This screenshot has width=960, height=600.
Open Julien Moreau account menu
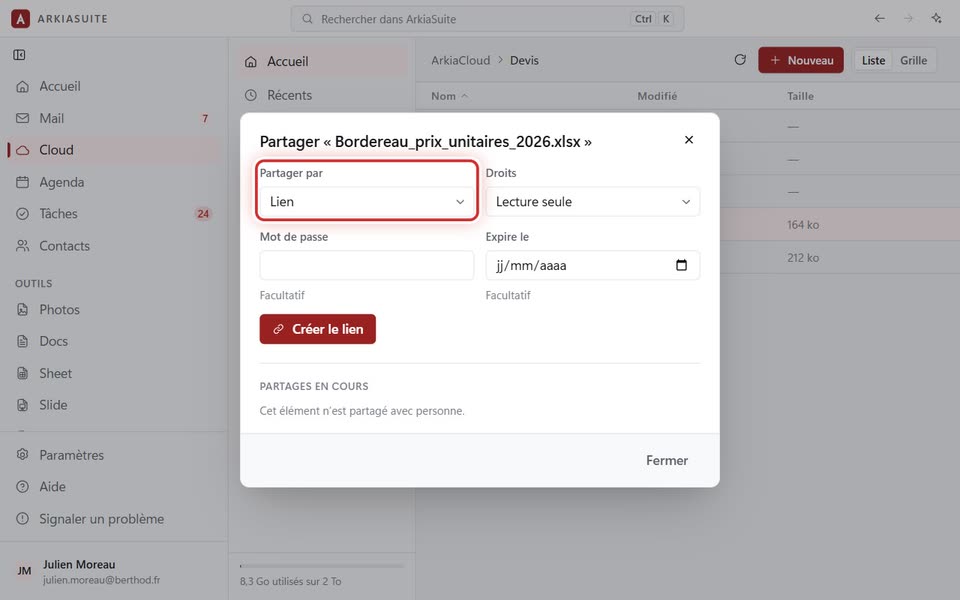point(114,571)
